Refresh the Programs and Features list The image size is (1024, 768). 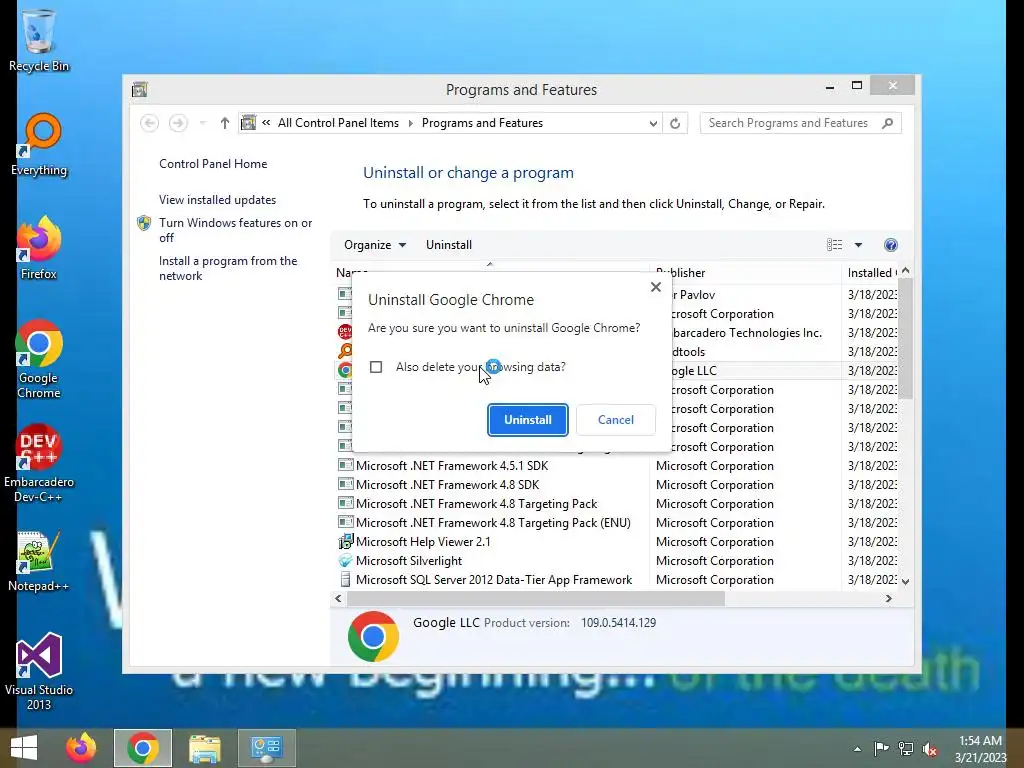tap(675, 123)
